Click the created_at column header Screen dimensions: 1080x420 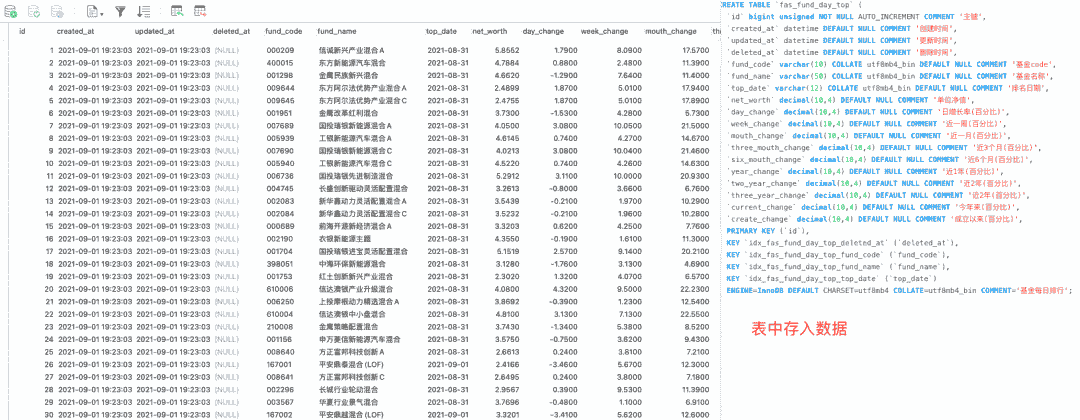76,32
